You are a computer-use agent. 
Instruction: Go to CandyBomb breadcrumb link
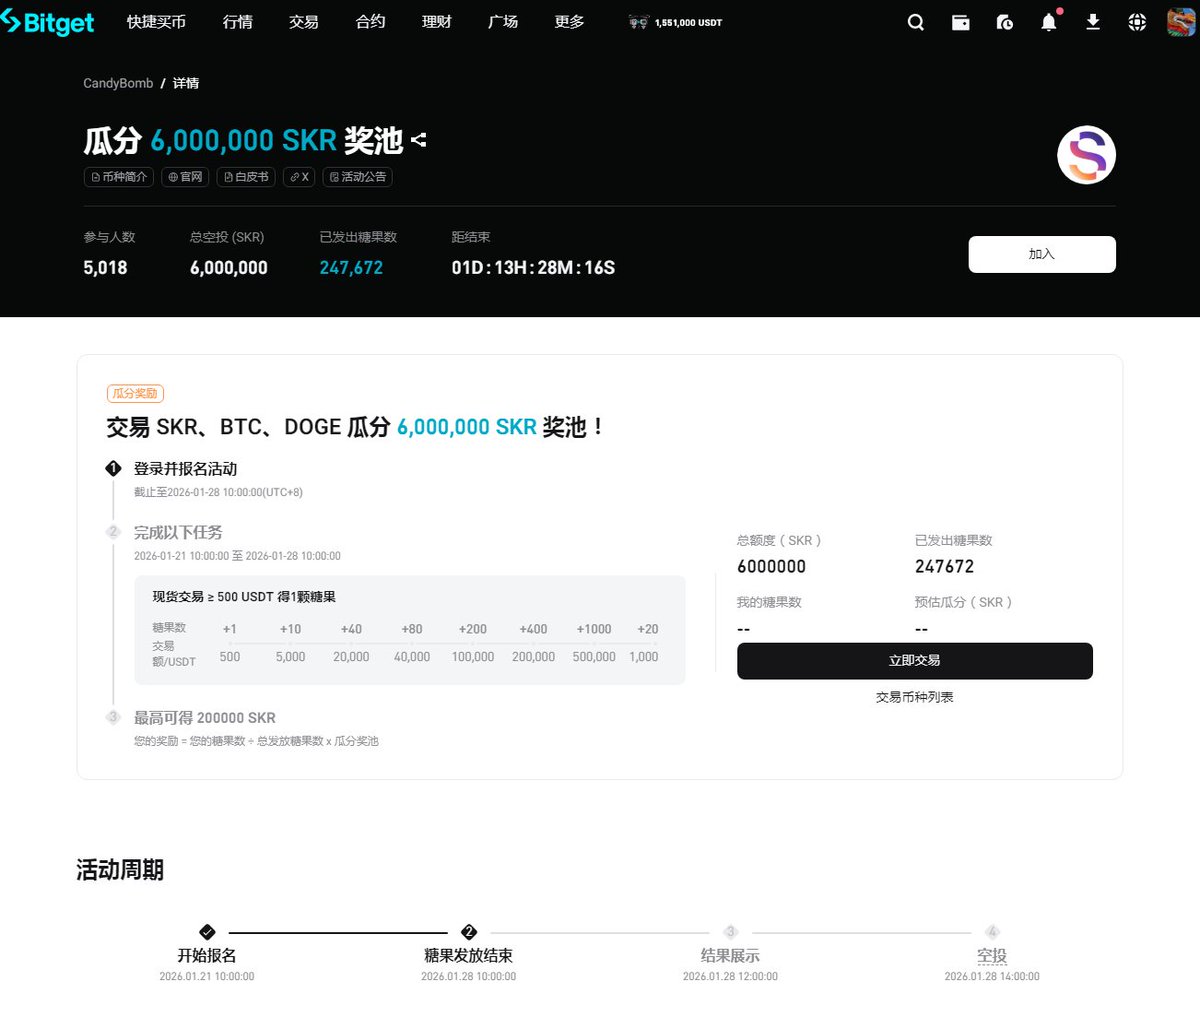(118, 83)
